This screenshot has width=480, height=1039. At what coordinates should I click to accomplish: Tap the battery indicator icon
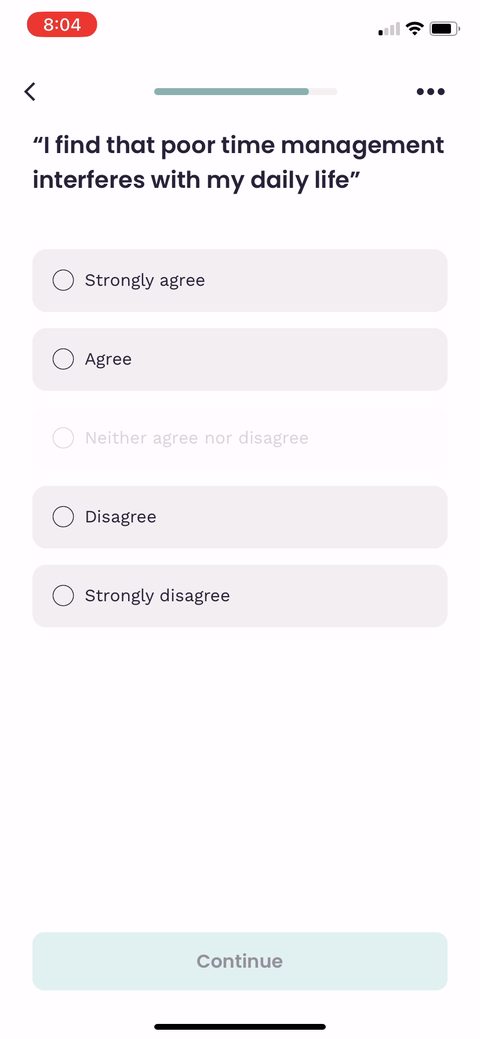click(x=444, y=28)
